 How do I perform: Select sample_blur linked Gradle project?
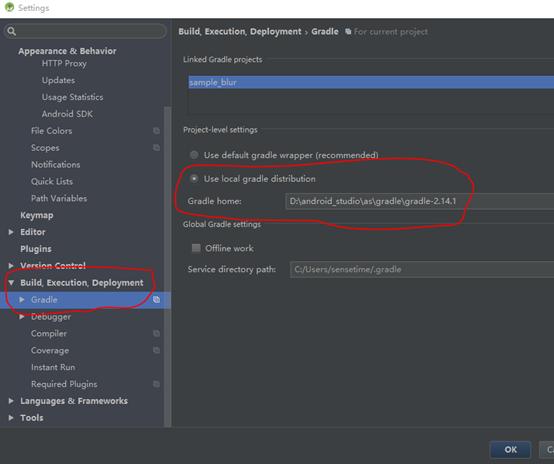click(x=371, y=82)
